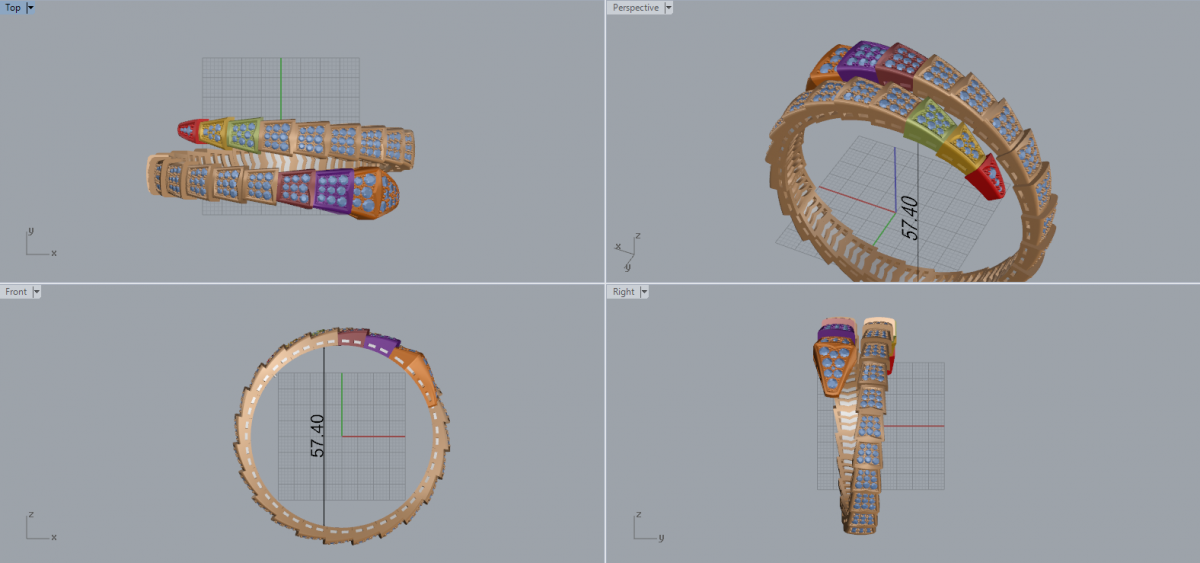This screenshot has width=1200, height=563.
Task: Open the Front viewport menu arrow
Action: tap(36, 292)
